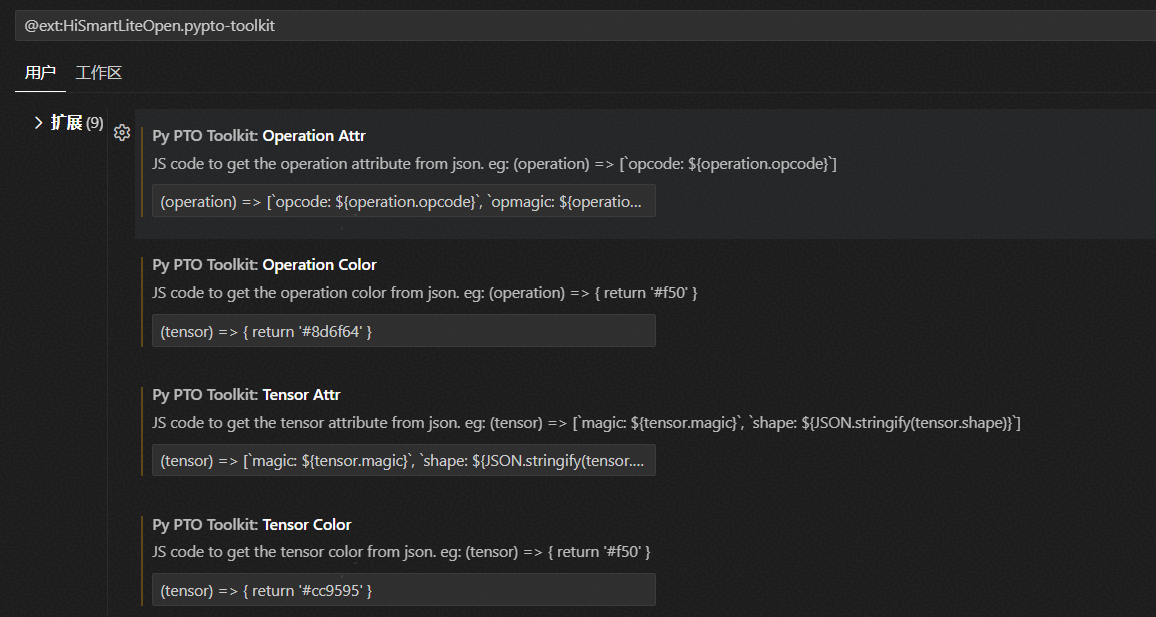The width and height of the screenshot is (1156, 617).
Task: Switch to the 工作区 settings tab
Action: (99, 73)
